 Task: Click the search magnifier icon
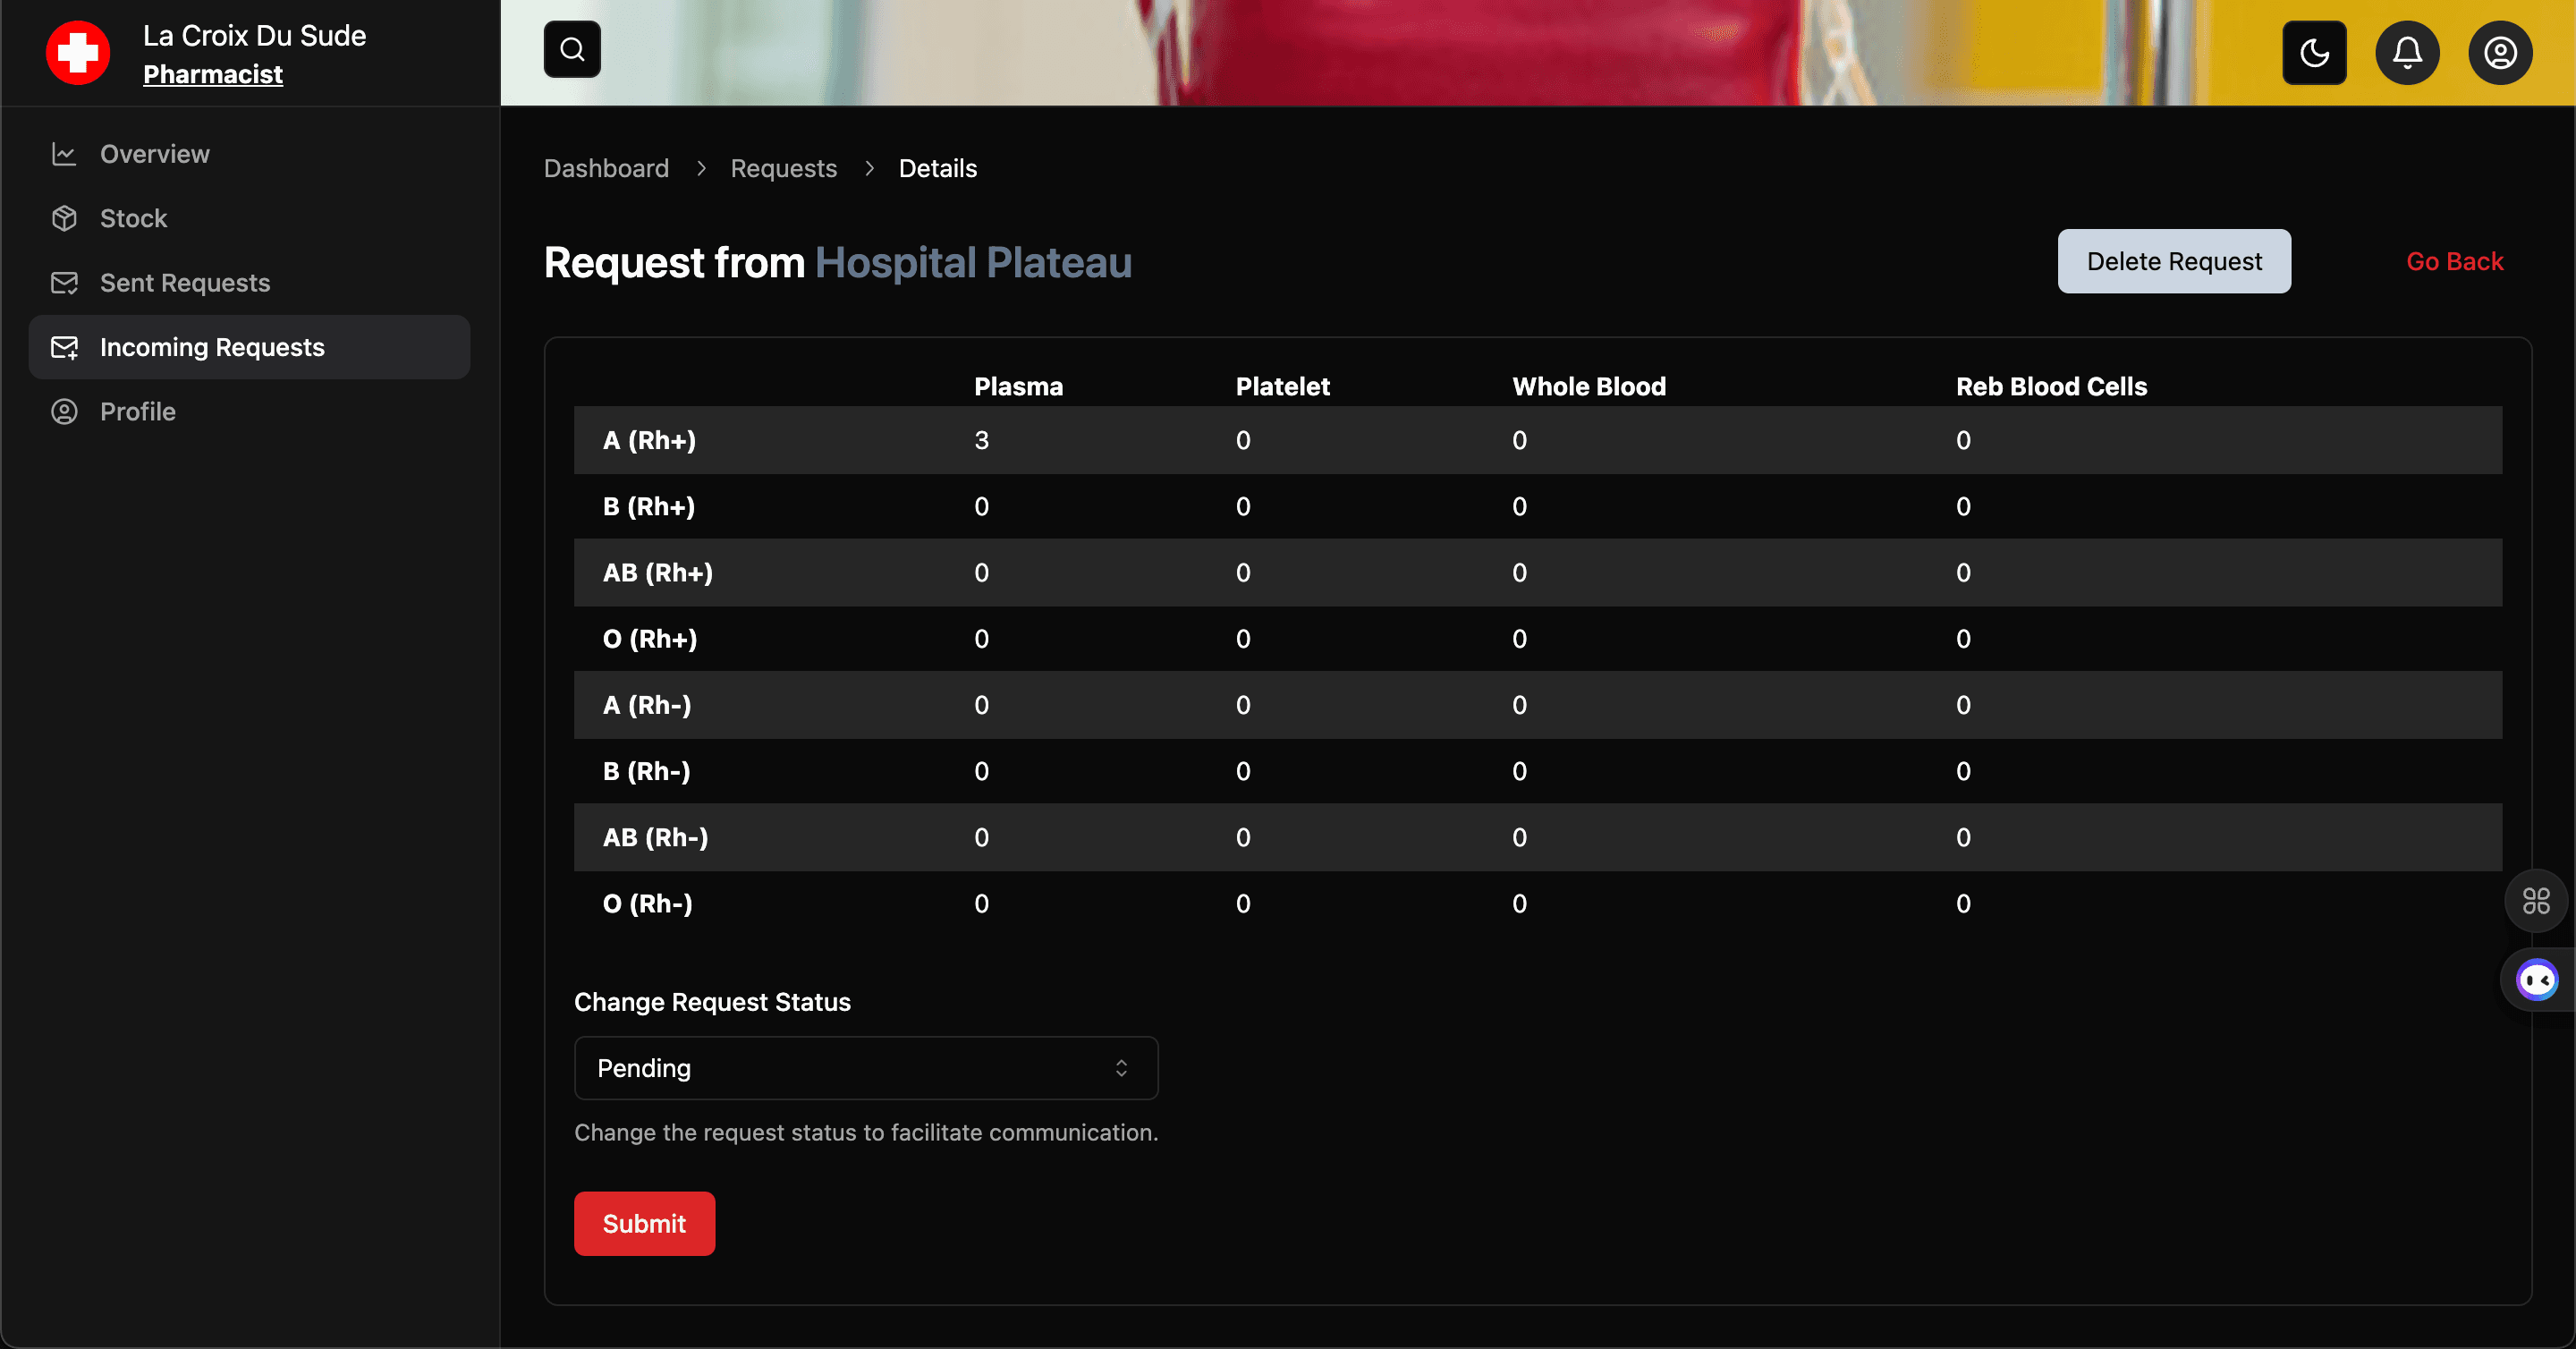coord(572,49)
